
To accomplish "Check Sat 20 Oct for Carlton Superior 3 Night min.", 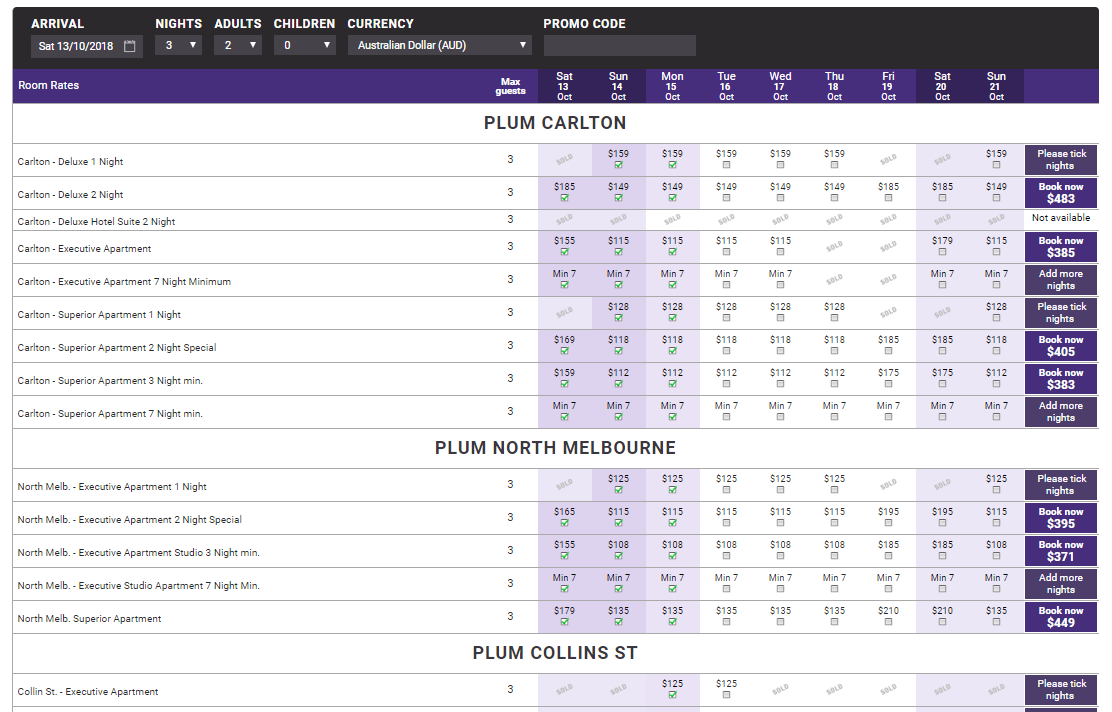I will (943, 384).
